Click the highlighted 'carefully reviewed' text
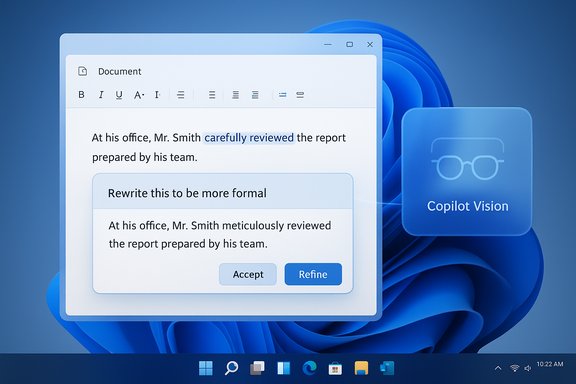This screenshot has width=576, height=384. click(x=249, y=137)
